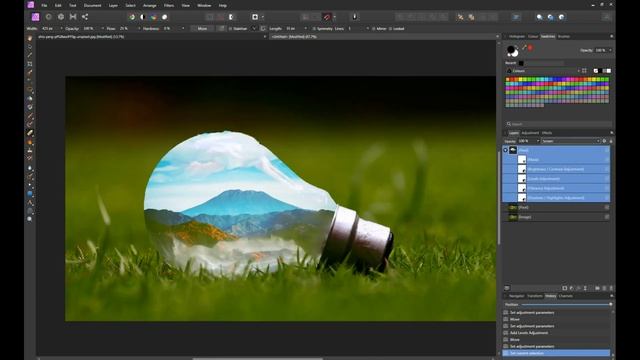Click the Assistant toolbar icon
640x360 pixels.
(x=354, y=17)
